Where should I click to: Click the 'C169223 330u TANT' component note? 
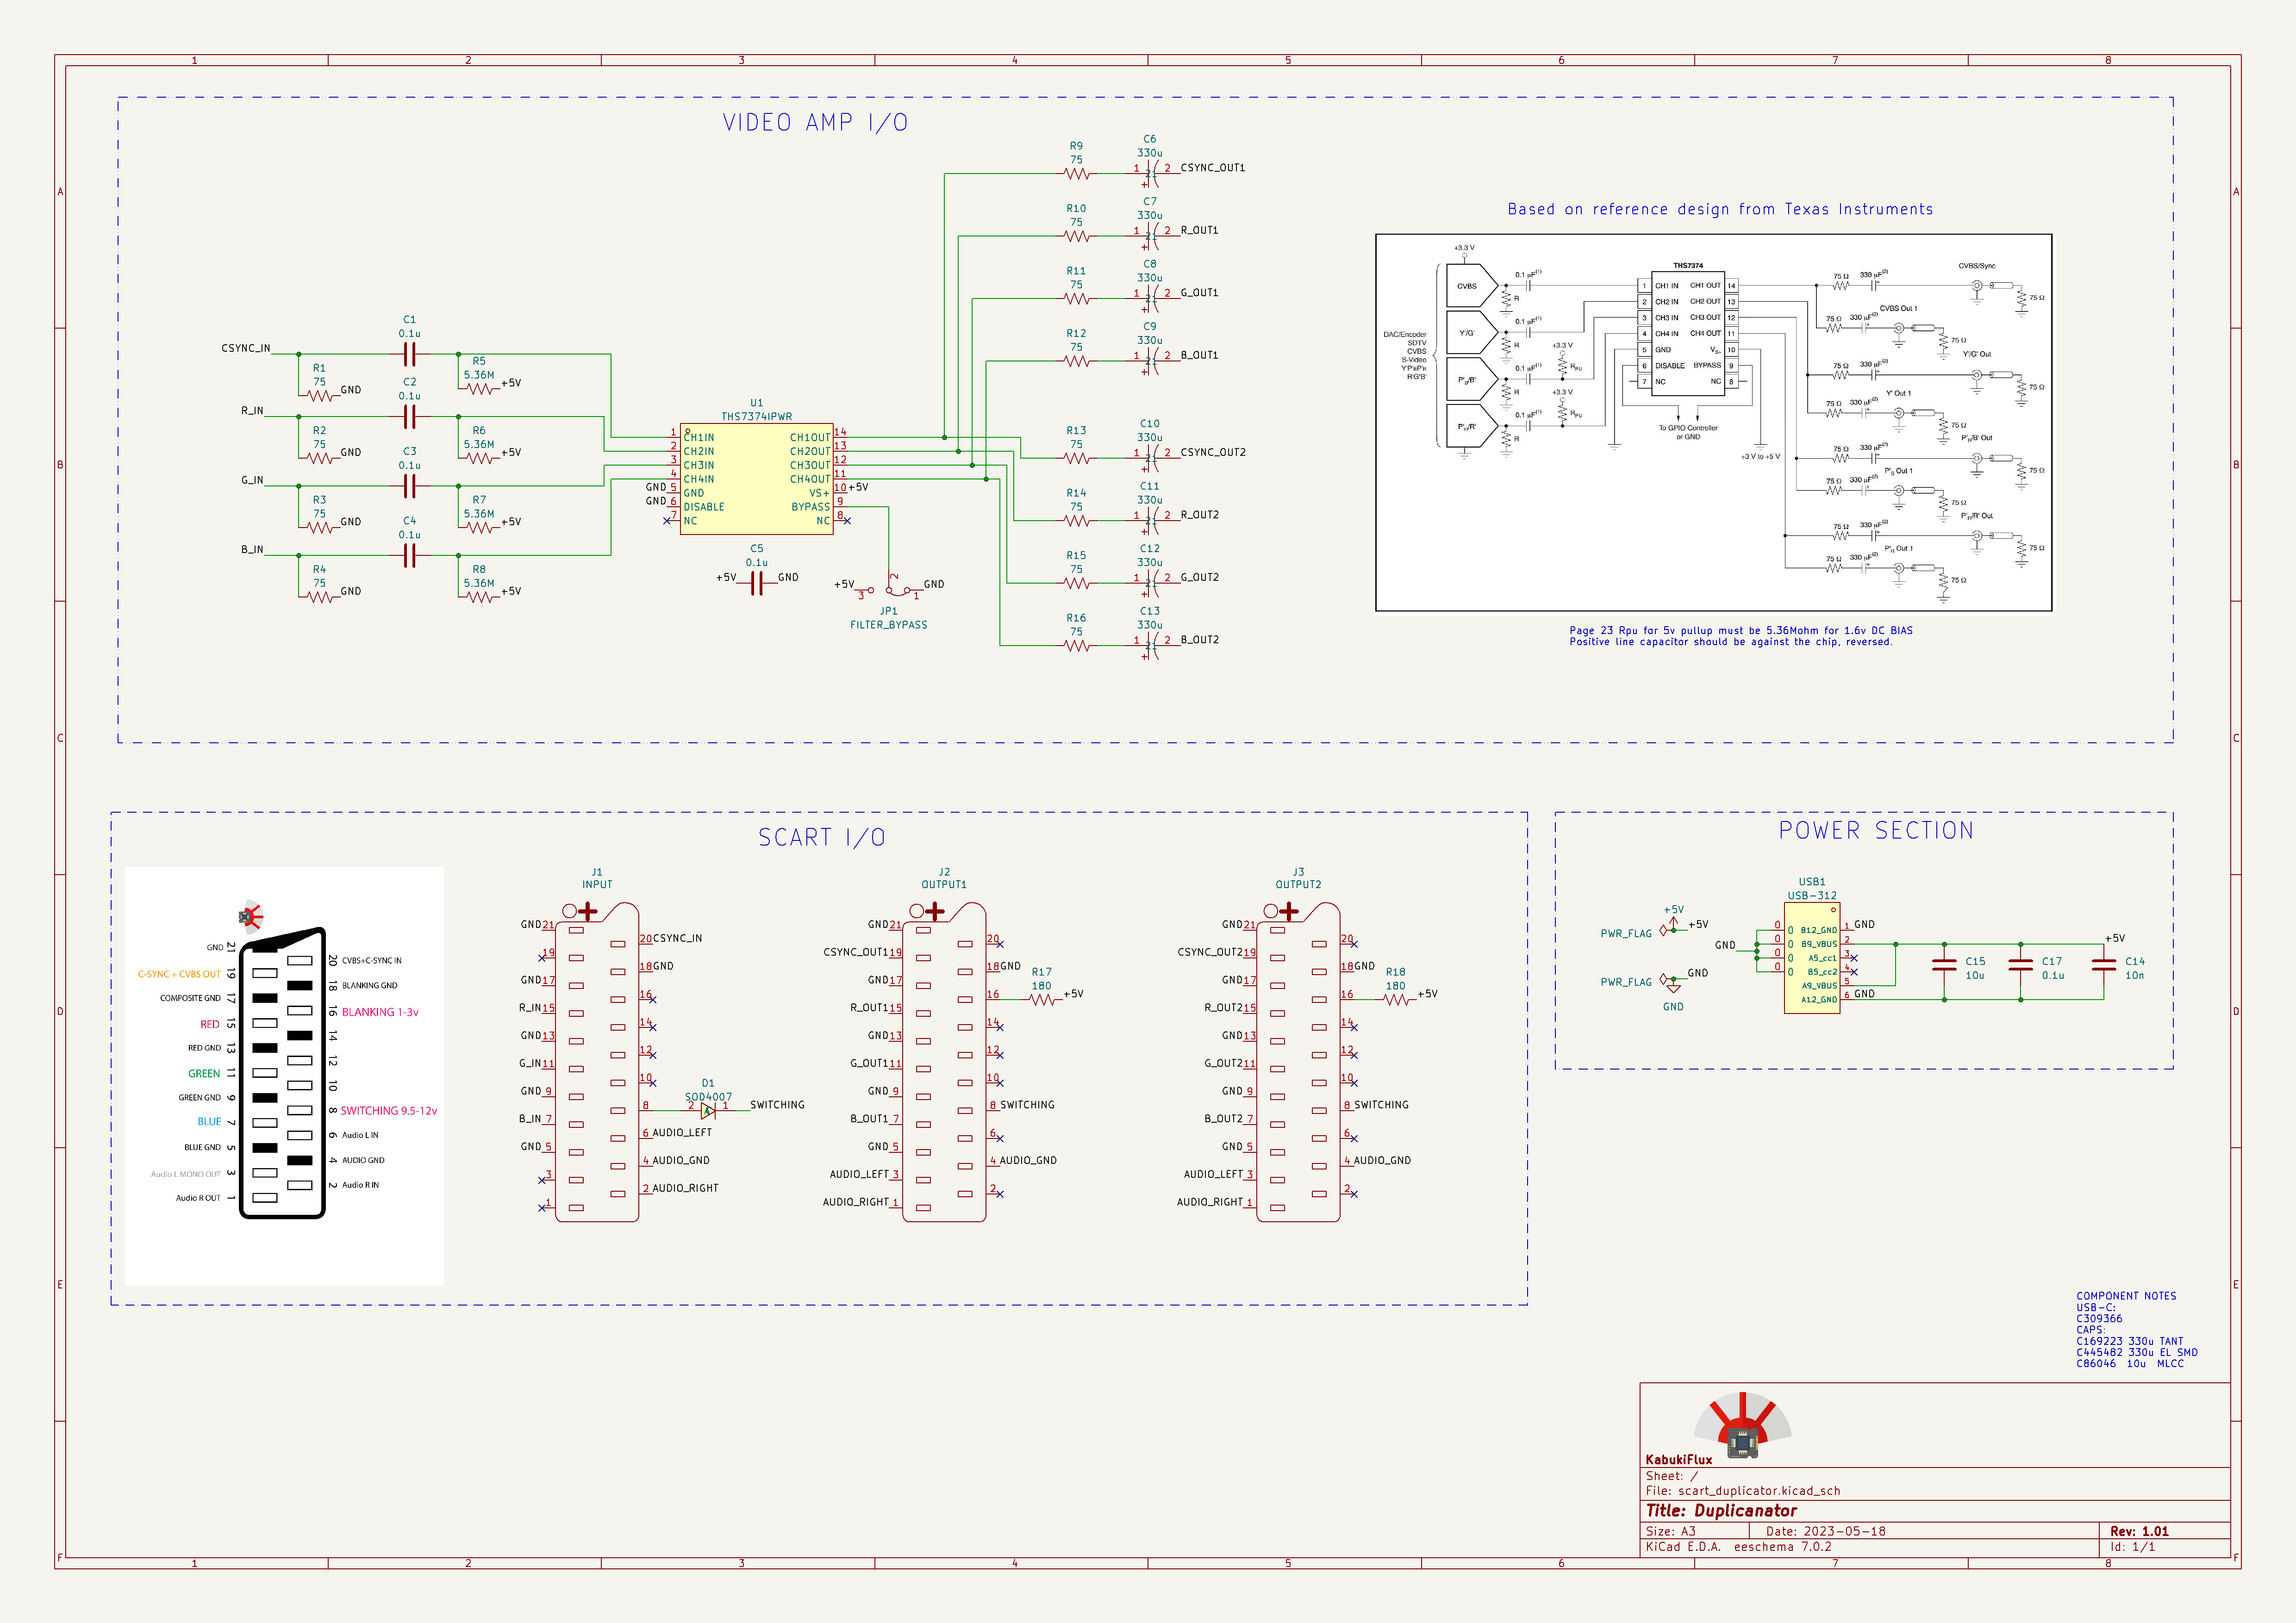pyautogui.click(x=2130, y=1341)
